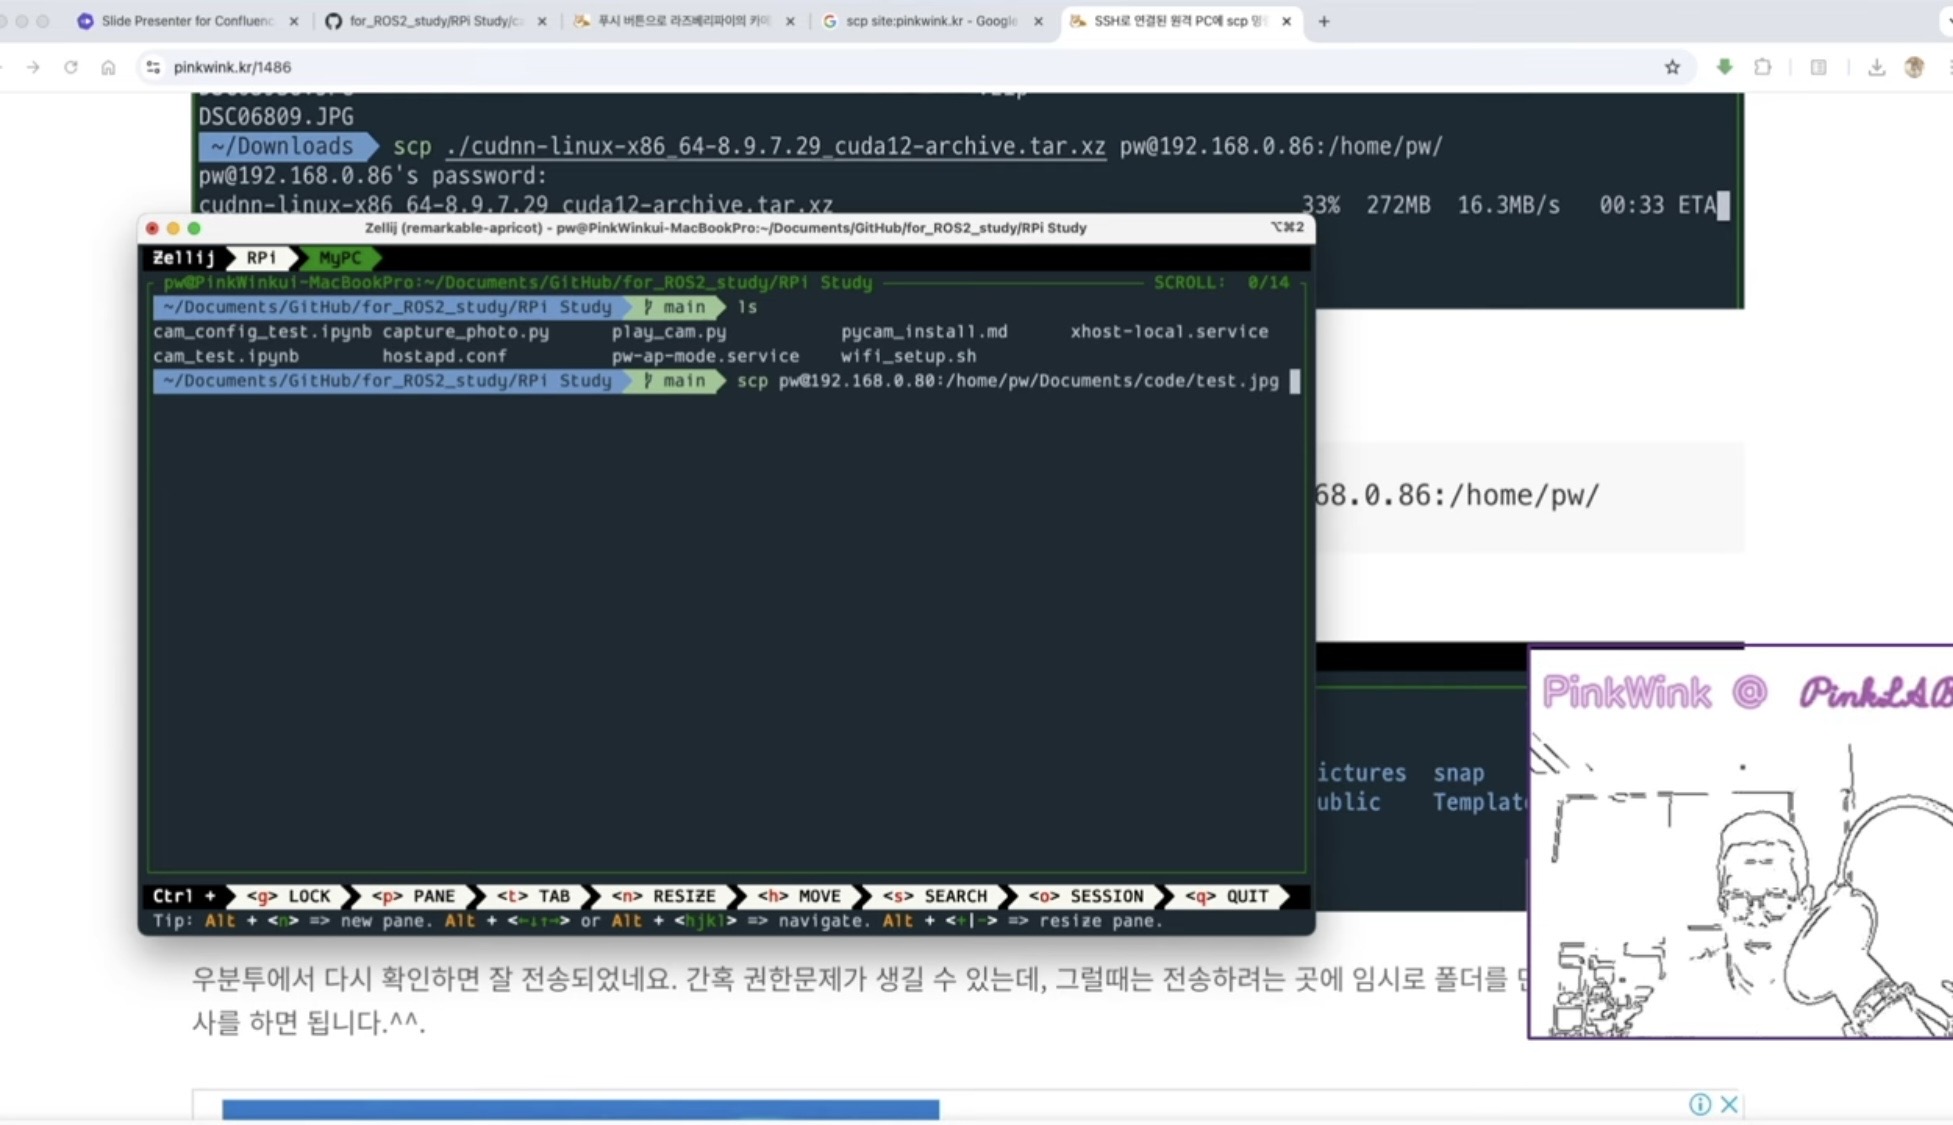Image resolution: width=1953 pixels, height=1125 pixels.
Task: Switch to the scp site:pinkwink.kr Google tab
Action: 930,21
